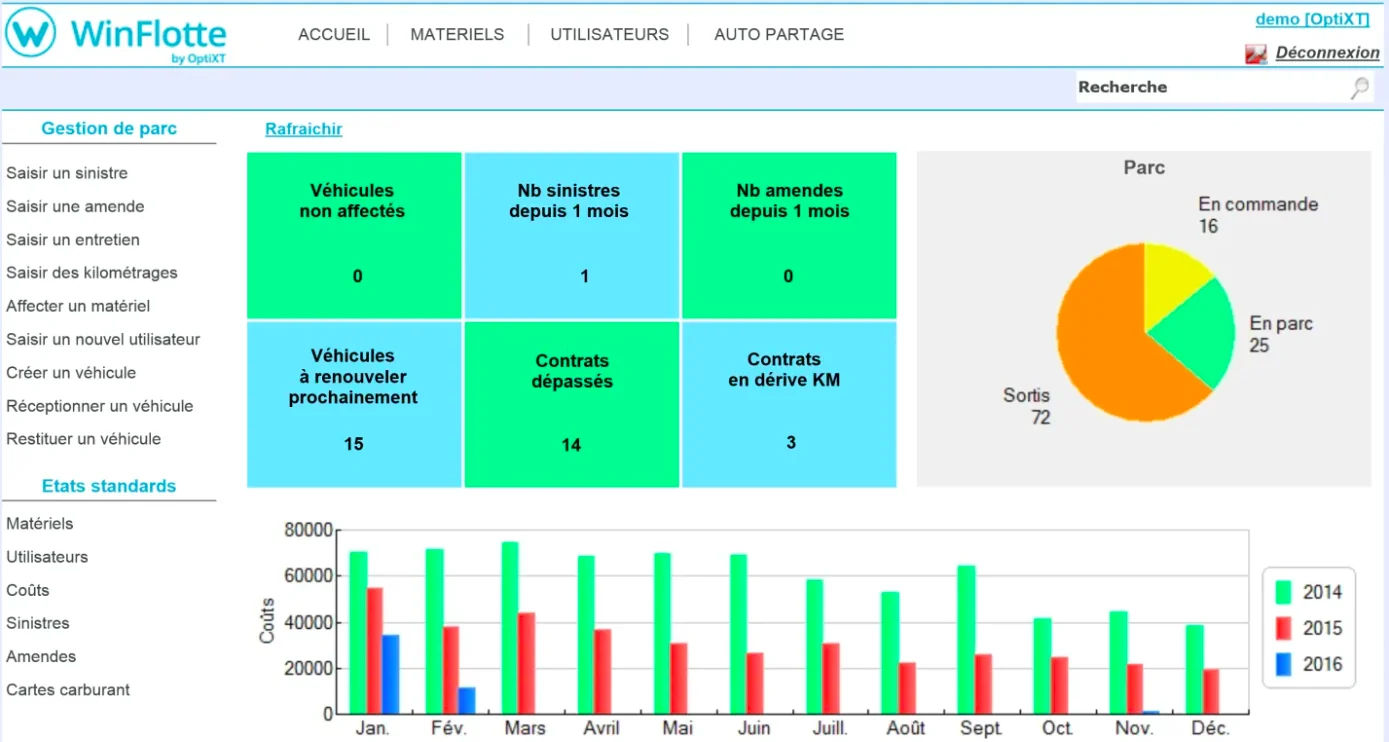
Task: Open Saisir un entretien
Action: click(x=73, y=240)
